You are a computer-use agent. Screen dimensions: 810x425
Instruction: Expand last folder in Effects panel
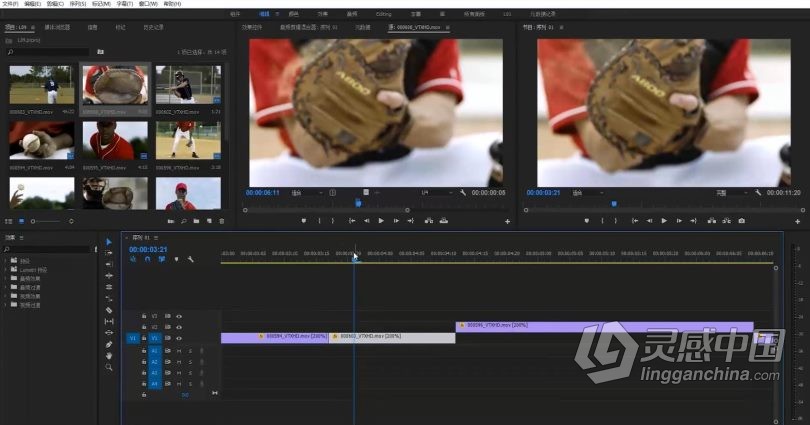tap(6, 305)
